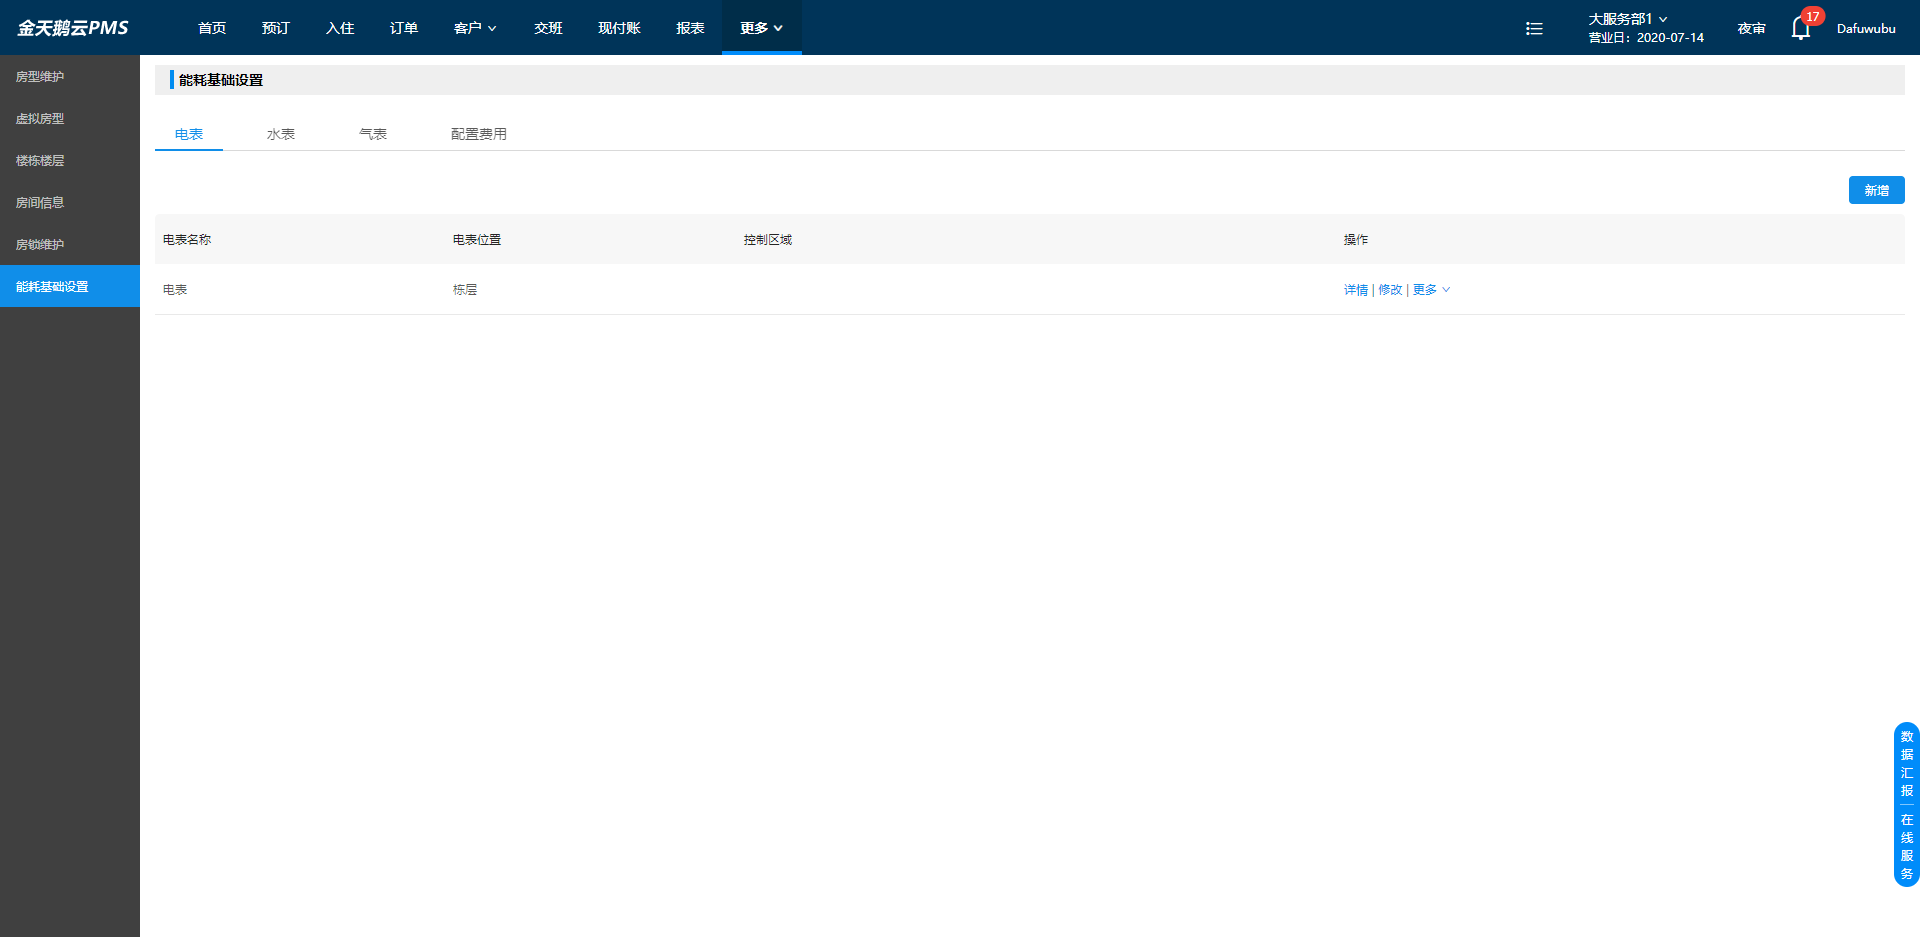Open the 在线服务 floating side button
1920x937 pixels.
click(1907, 846)
